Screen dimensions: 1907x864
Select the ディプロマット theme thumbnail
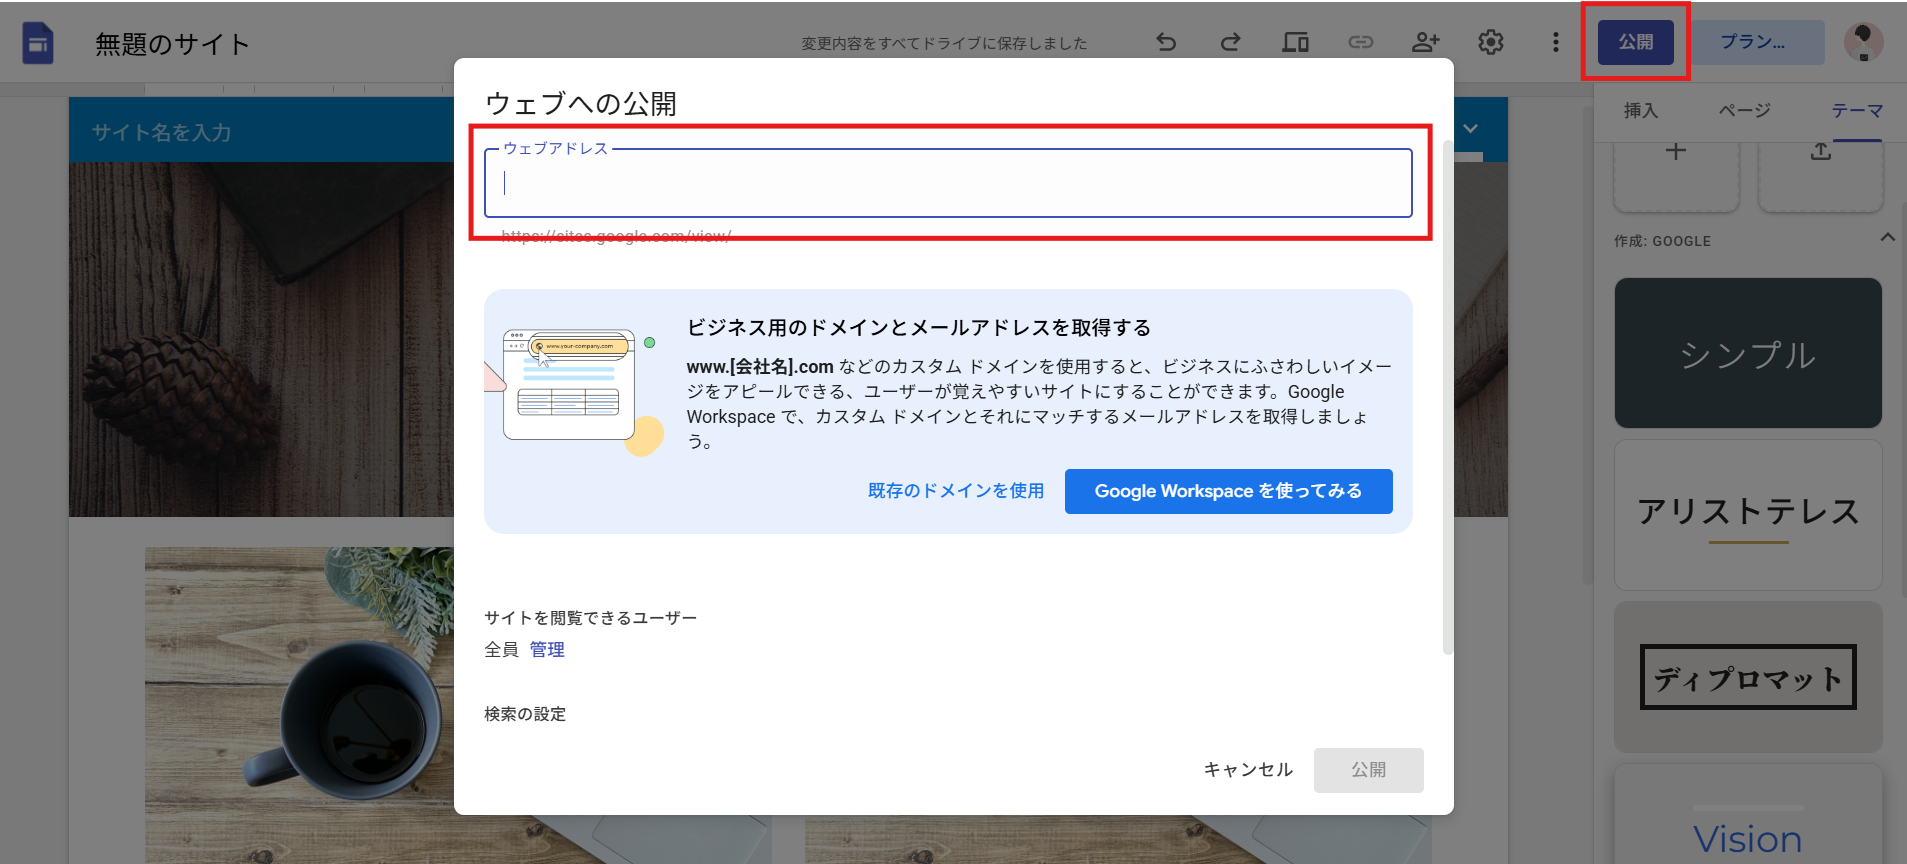coord(1748,677)
